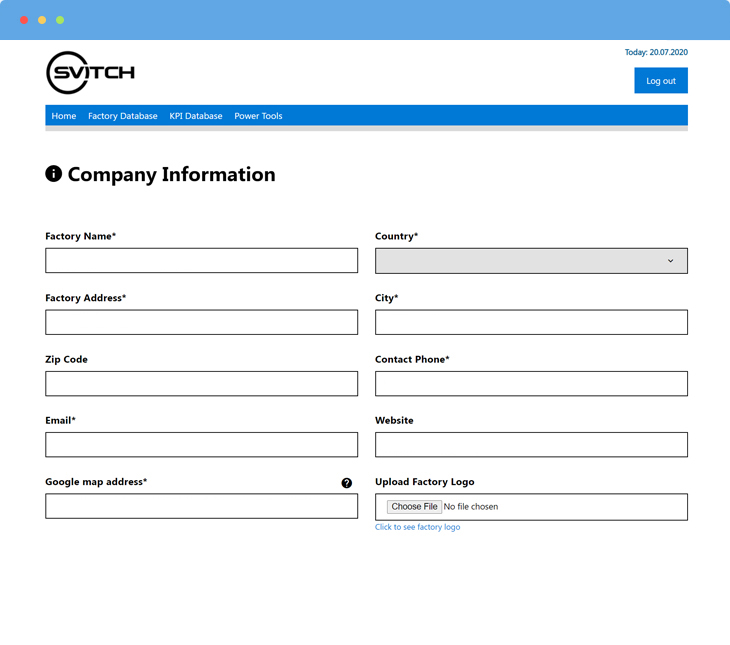Open the Factory Database menu
The height and width of the screenshot is (645, 730).
(122, 116)
